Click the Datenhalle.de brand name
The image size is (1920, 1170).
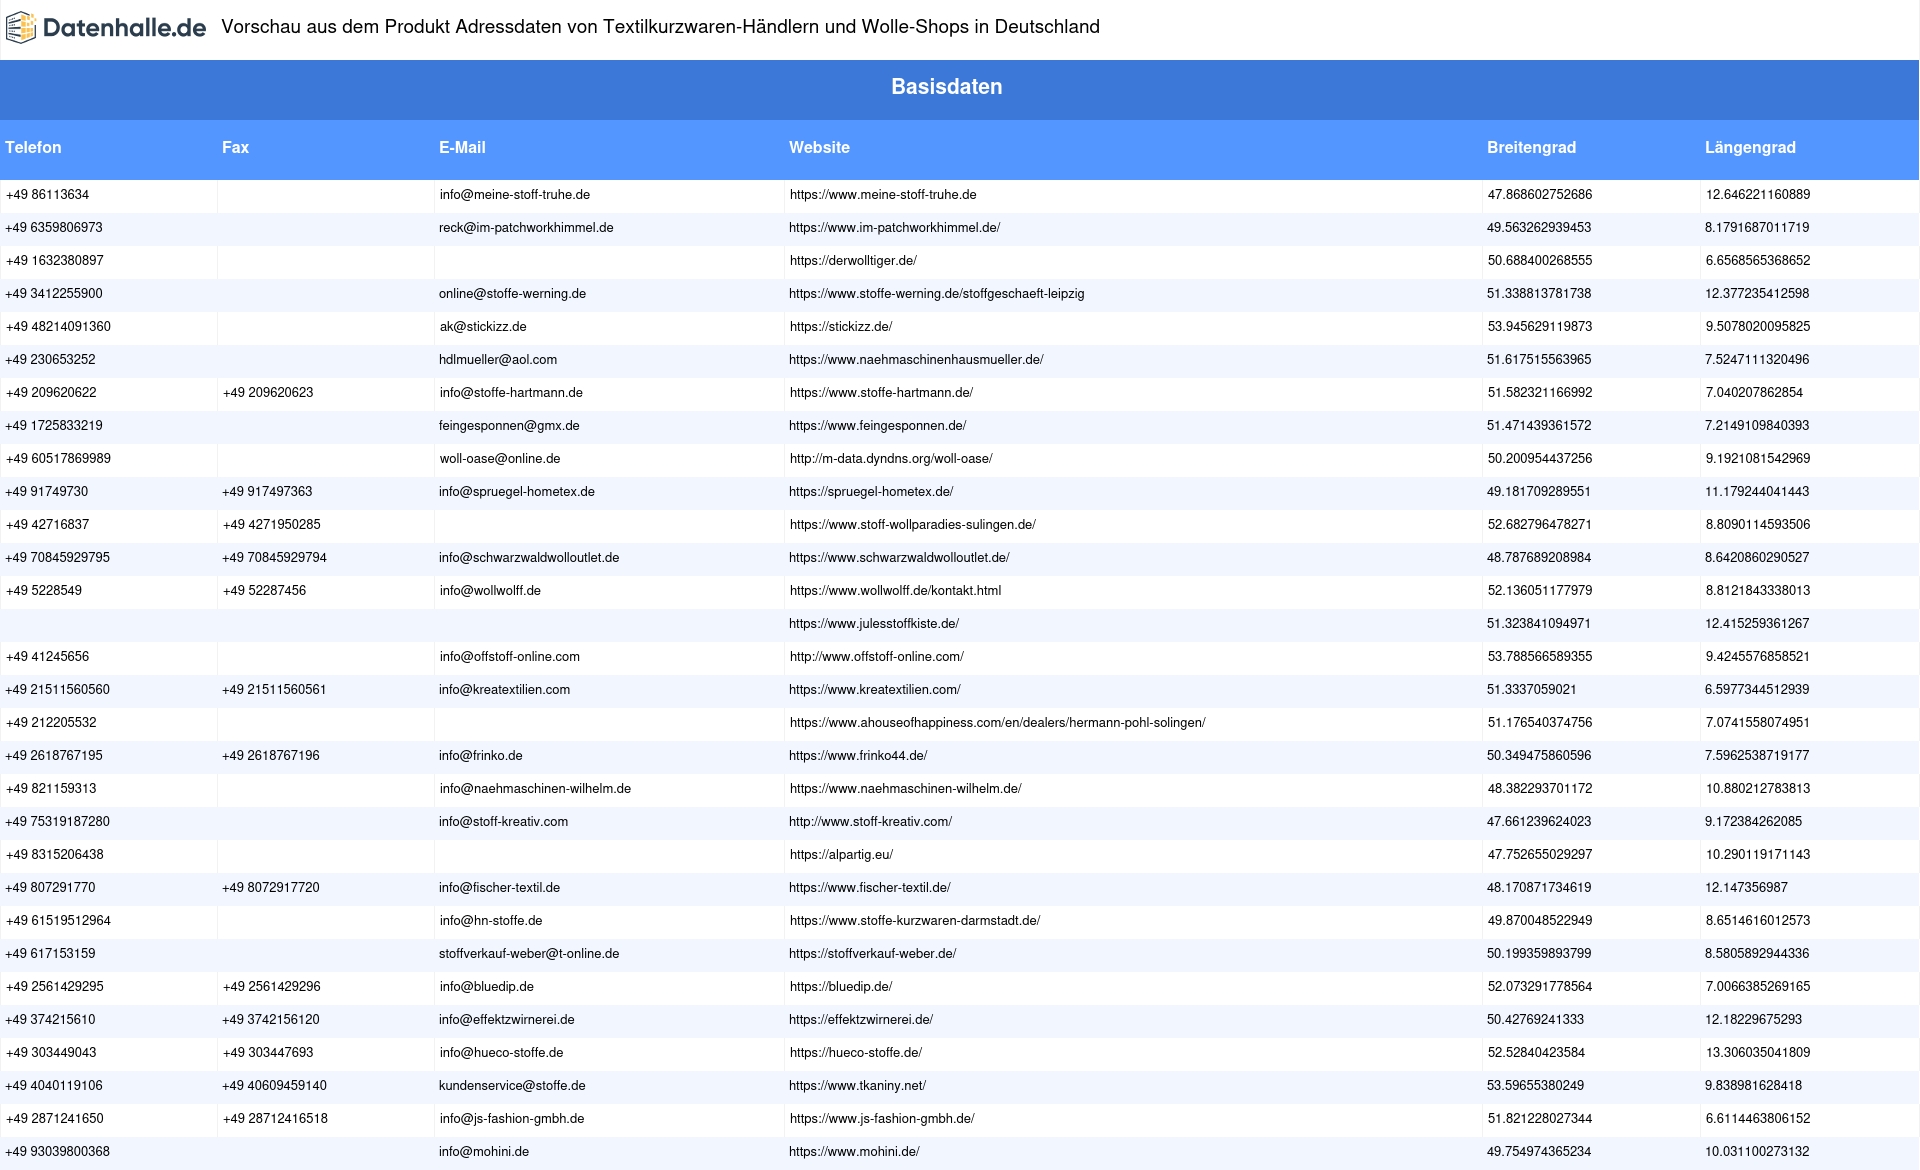pyautogui.click(x=125, y=28)
